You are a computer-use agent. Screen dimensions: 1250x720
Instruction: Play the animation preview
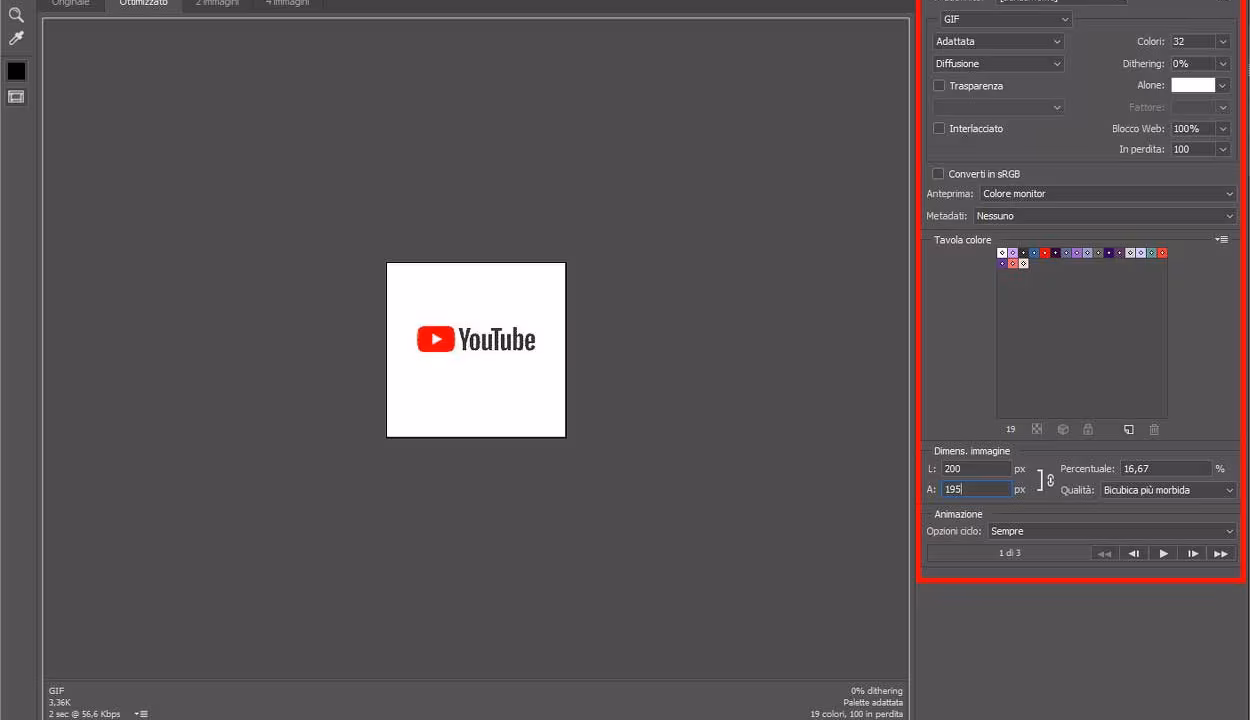(1163, 553)
